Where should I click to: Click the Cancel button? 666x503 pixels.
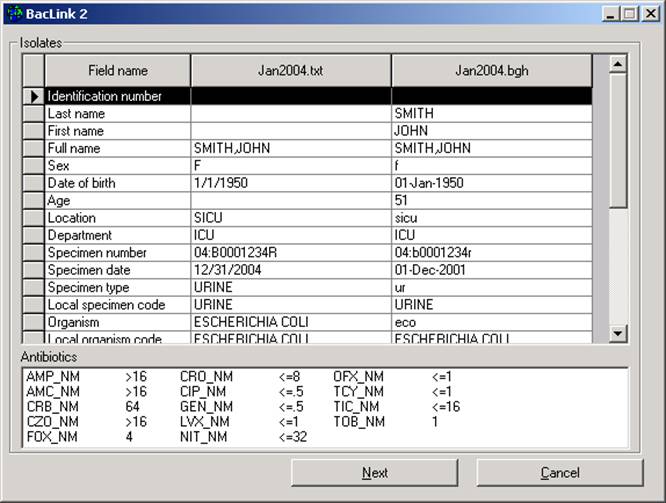(559, 473)
